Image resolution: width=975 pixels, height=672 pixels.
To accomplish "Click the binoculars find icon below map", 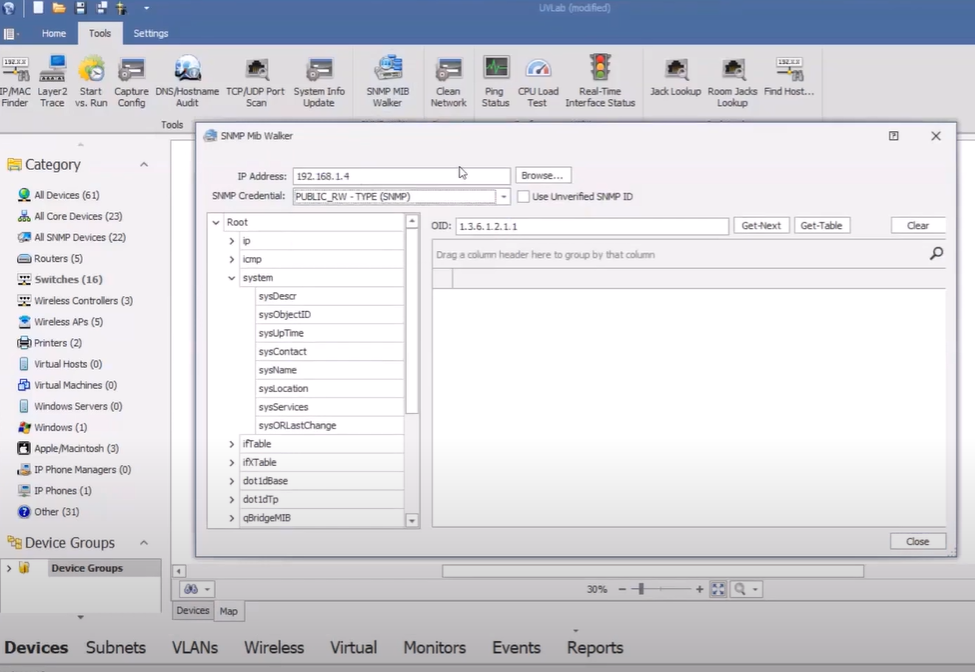I will coord(191,589).
